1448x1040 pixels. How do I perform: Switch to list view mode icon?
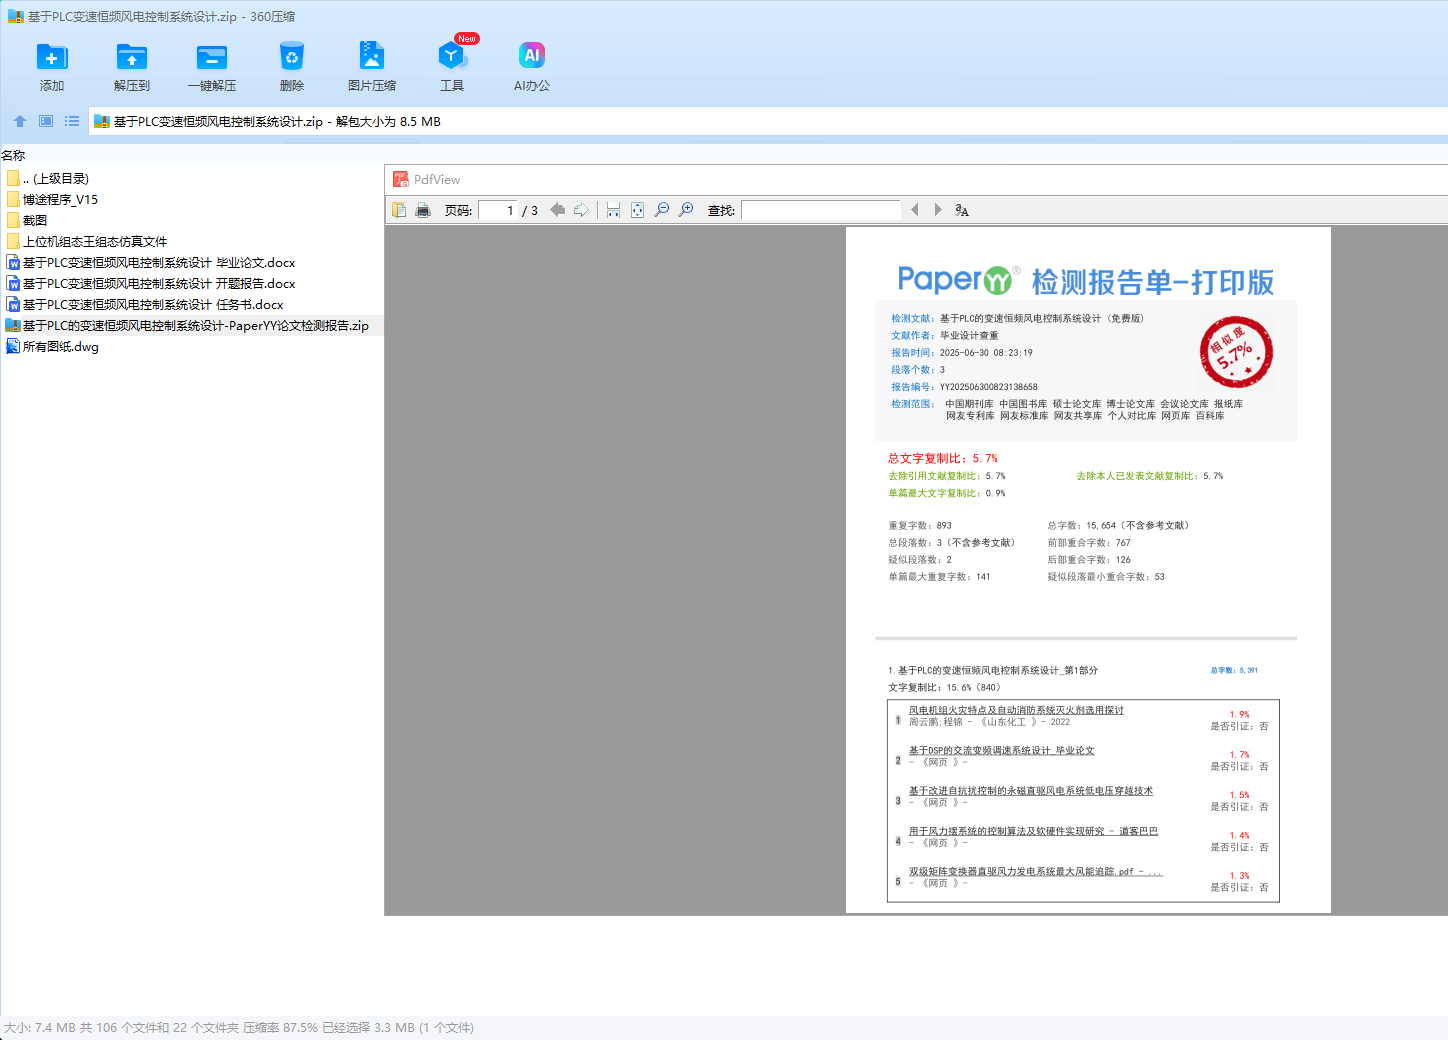click(x=72, y=121)
